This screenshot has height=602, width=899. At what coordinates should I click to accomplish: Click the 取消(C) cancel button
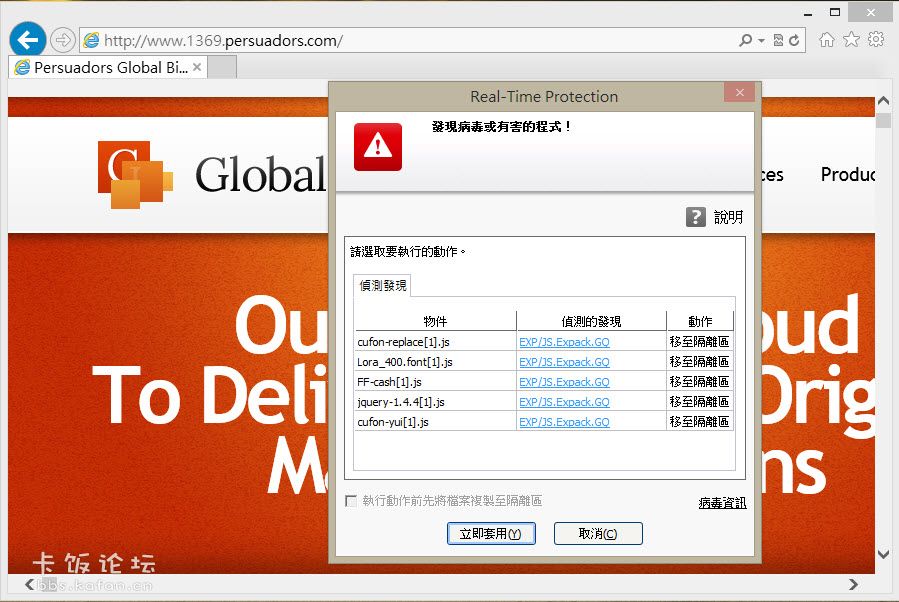[597, 534]
